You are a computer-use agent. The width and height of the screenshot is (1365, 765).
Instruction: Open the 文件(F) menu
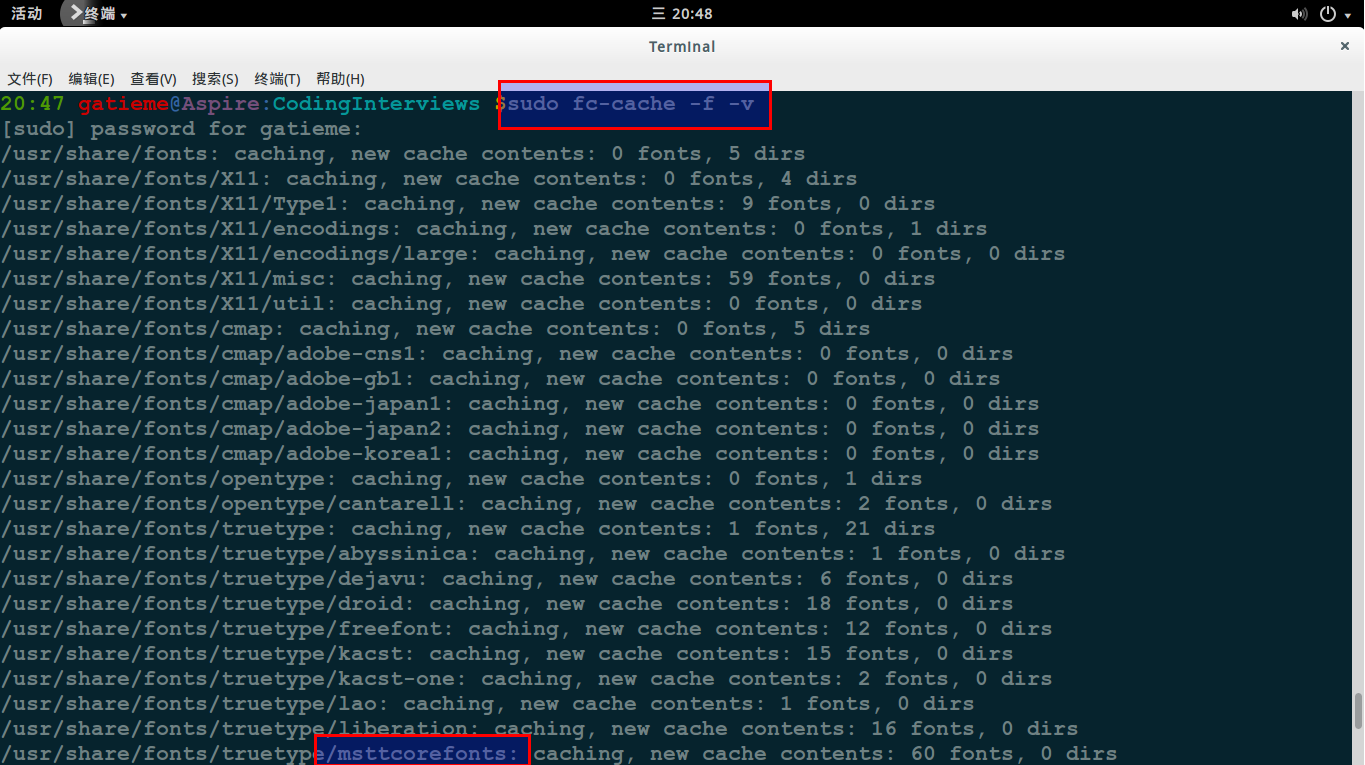click(x=30, y=79)
